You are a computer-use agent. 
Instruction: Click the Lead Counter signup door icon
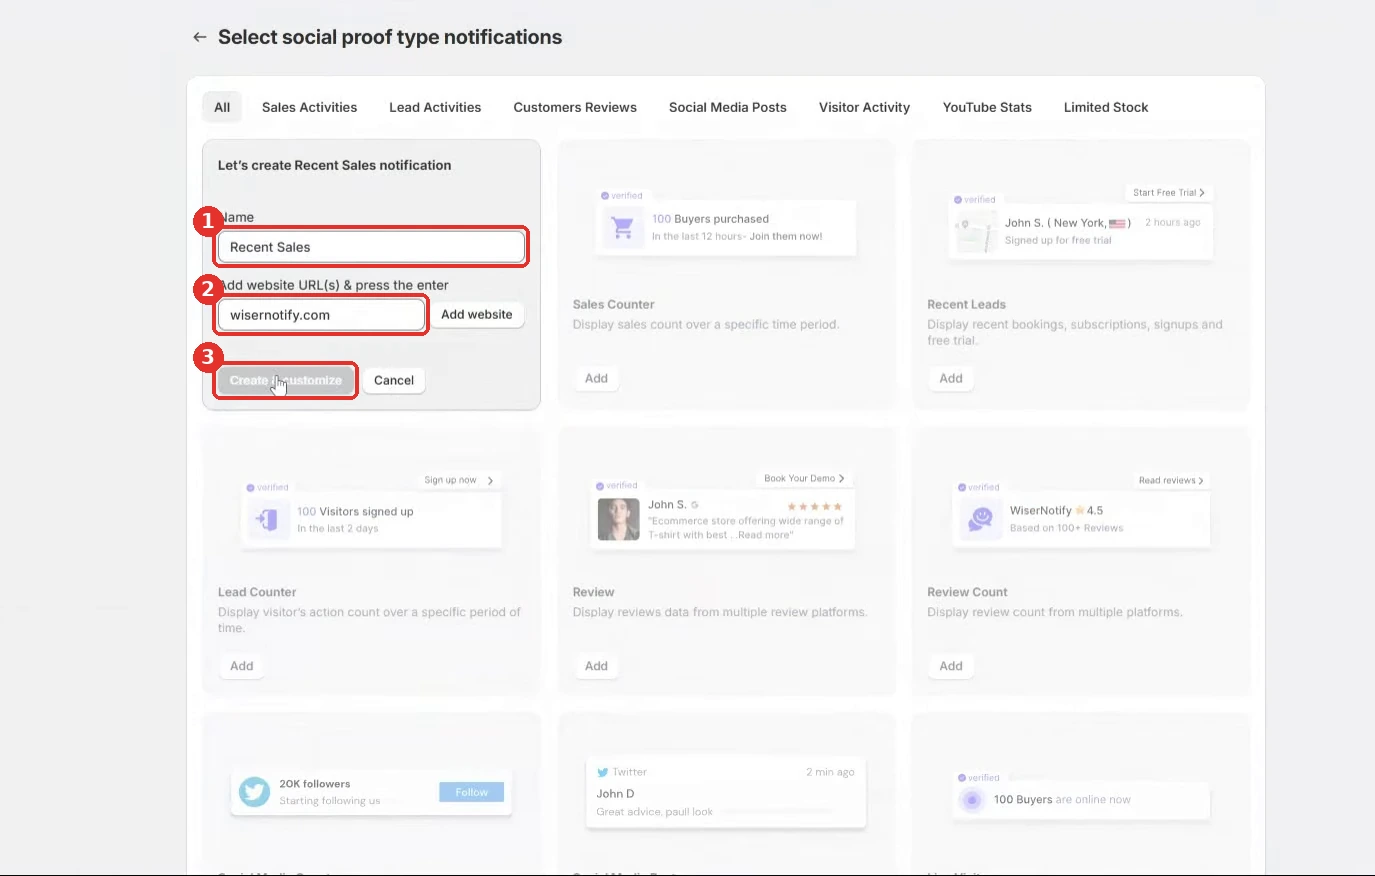(268, 519)
